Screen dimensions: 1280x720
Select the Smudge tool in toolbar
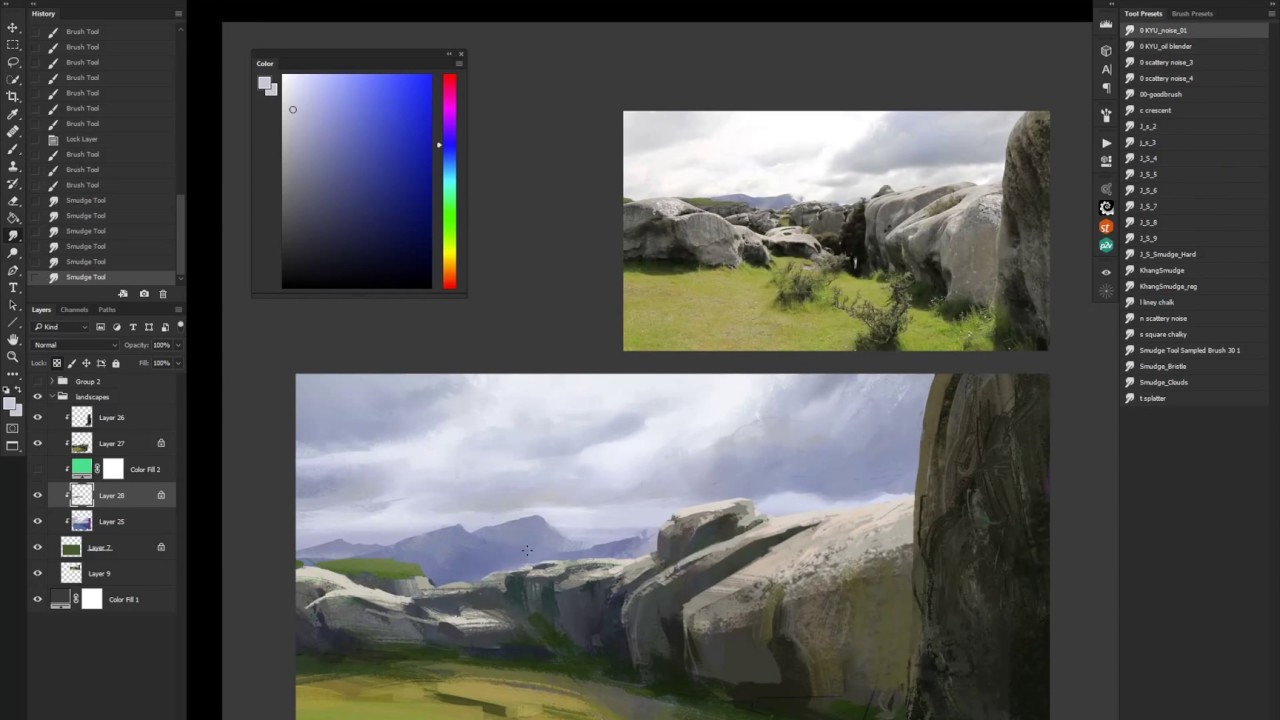pos(13,235)
